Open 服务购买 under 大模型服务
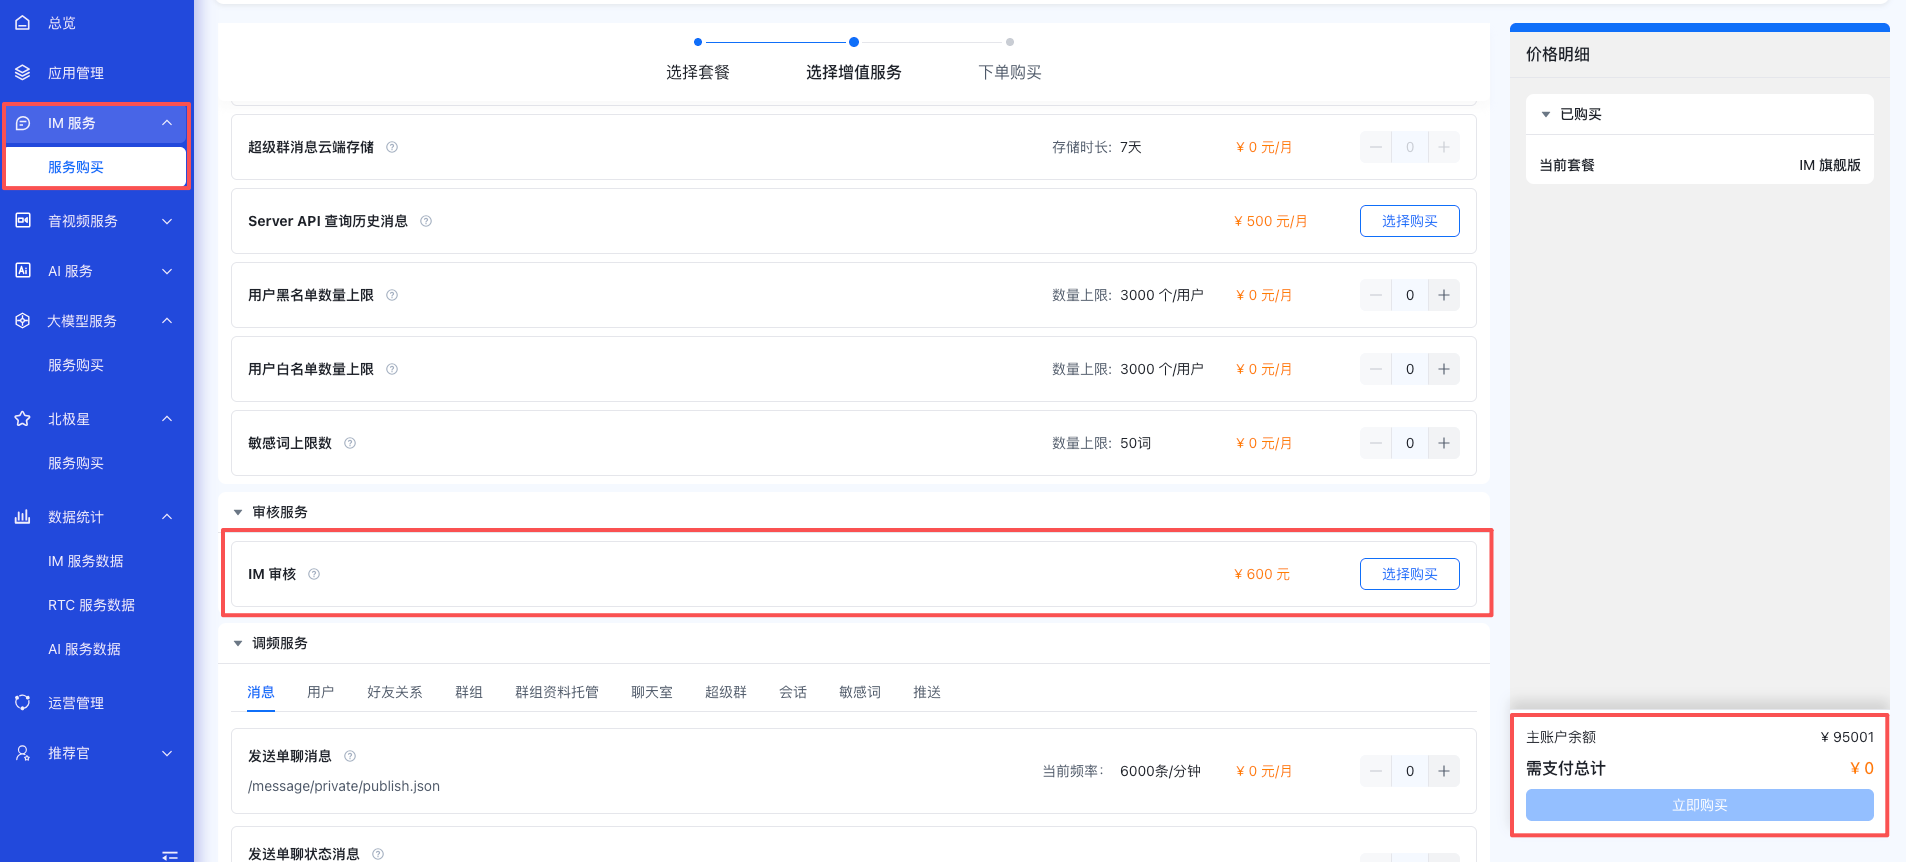 [76, 365]
